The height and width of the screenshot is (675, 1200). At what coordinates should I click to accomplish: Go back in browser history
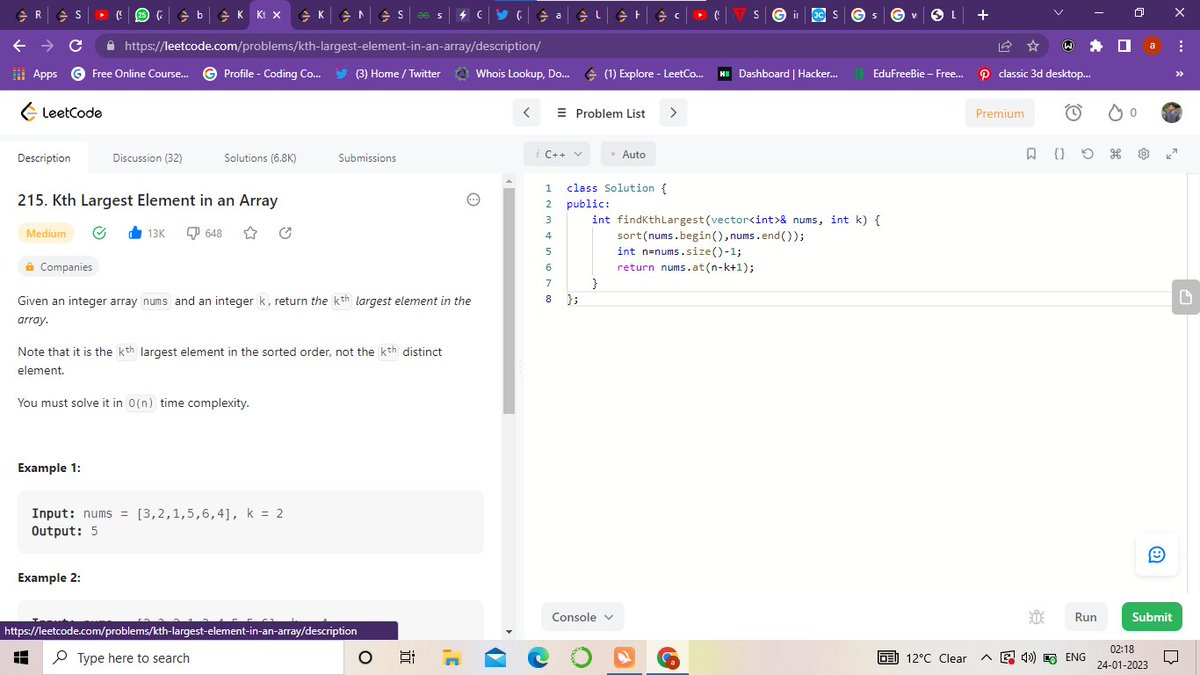(19, 46)
